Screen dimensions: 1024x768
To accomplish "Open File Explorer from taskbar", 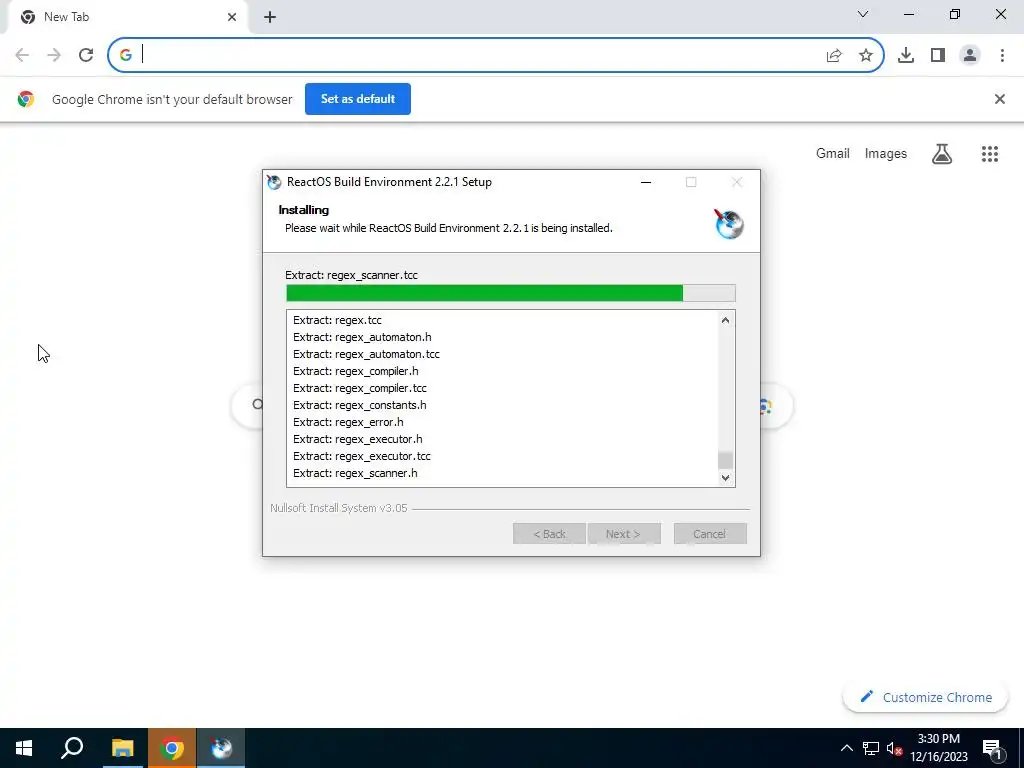I will [x=122, y=748].
